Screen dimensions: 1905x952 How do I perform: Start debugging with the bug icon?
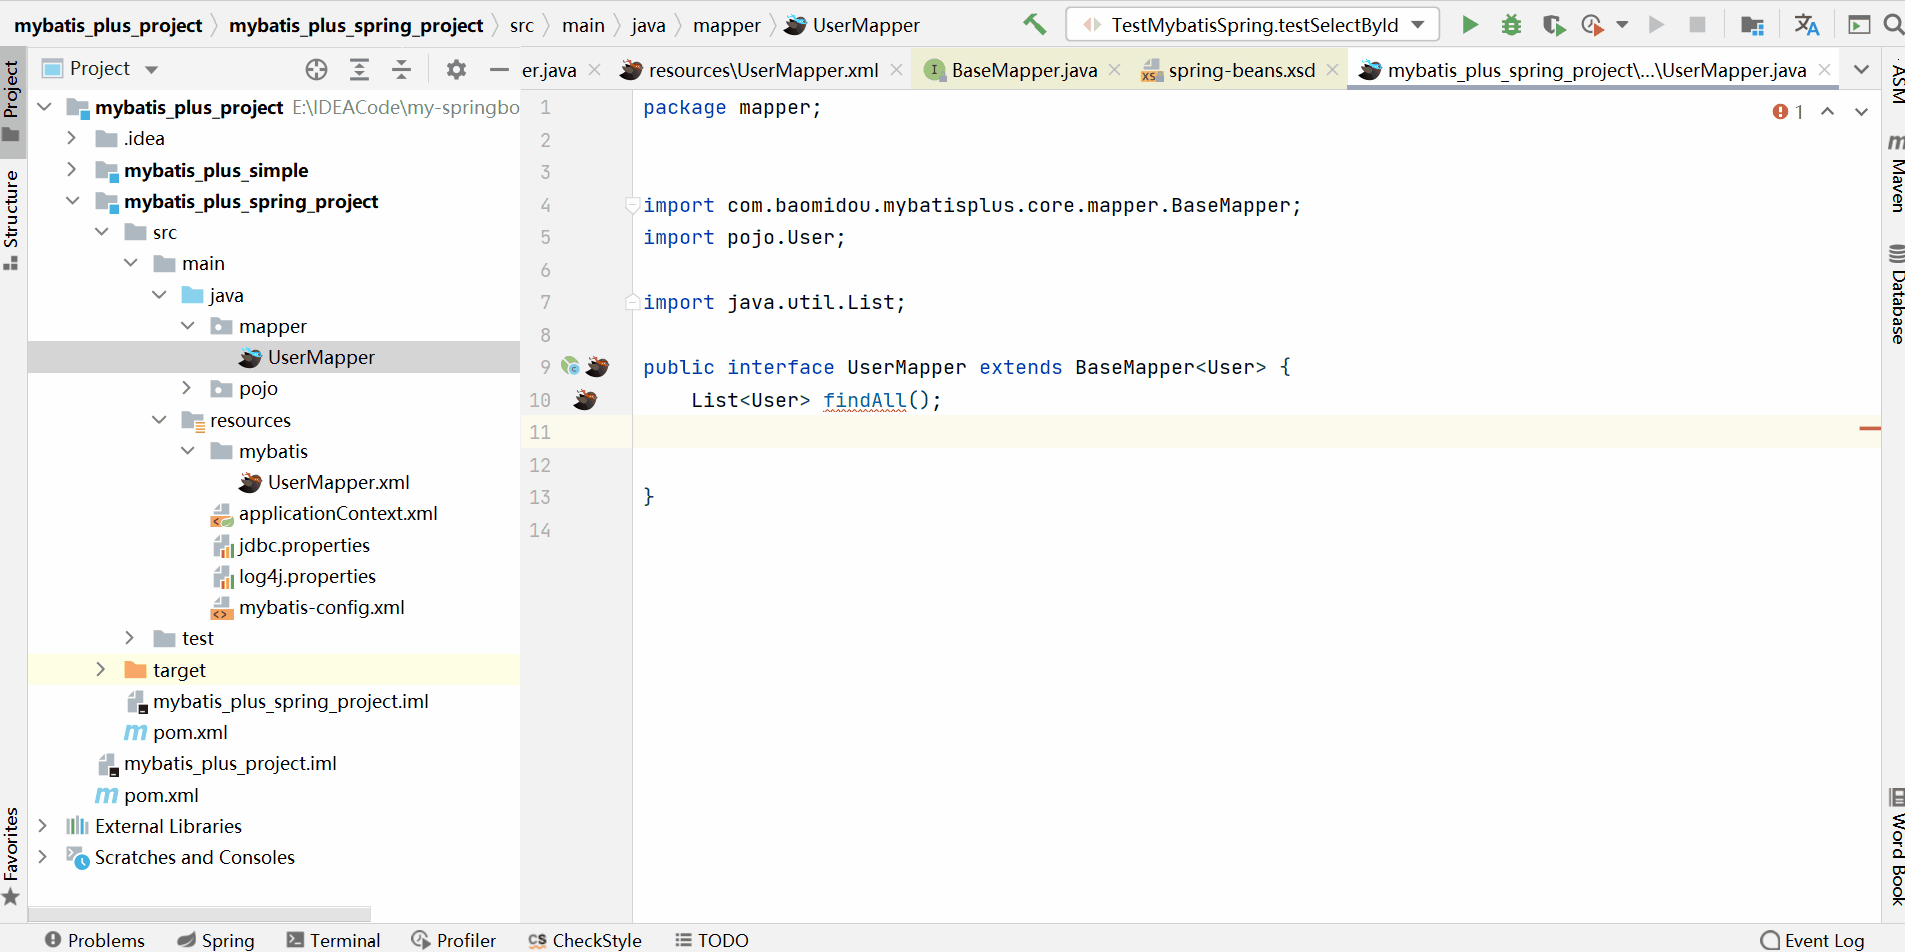1511,25
